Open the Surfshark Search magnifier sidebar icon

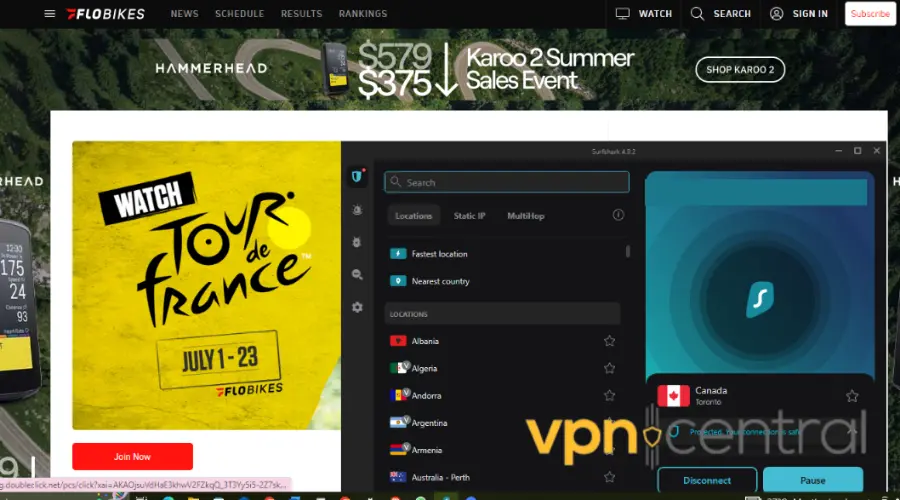(357, 274)
